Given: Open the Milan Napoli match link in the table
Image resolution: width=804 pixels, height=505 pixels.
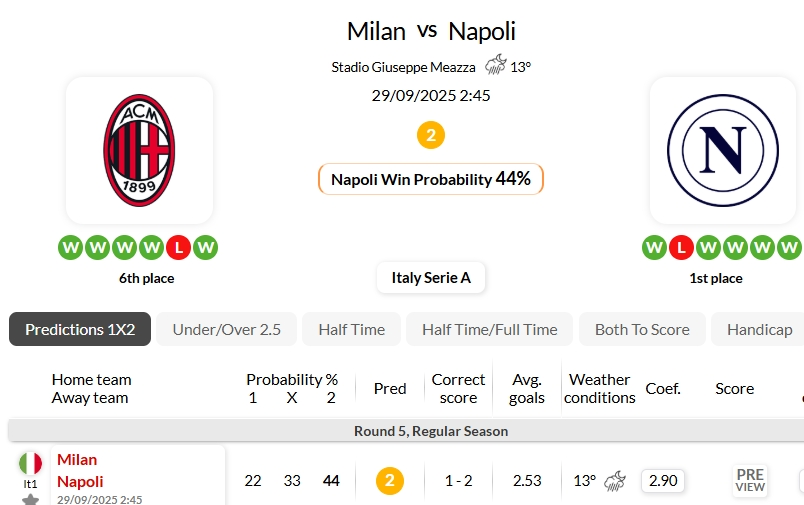Looking at the screenshot, I should click(x=80, y=470).
